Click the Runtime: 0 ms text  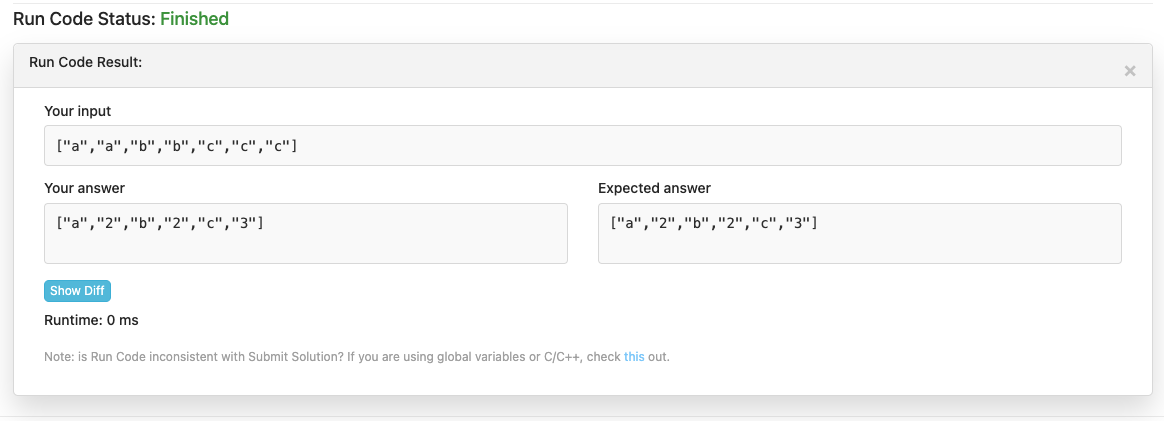point(91,321)
